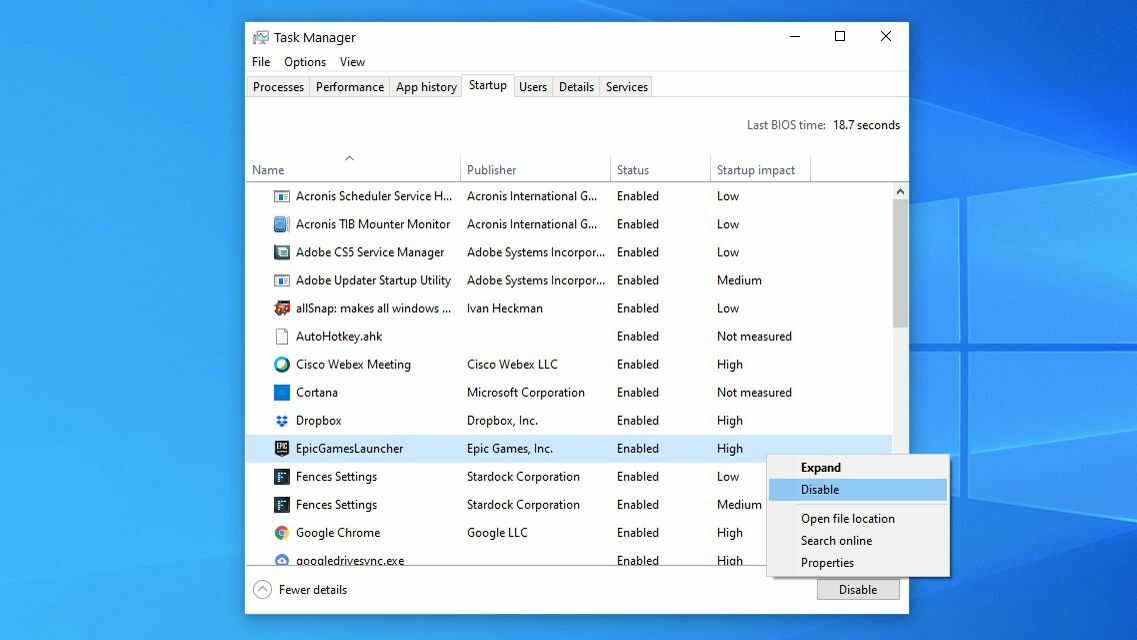Click the Adobe CS5 Service Manager icon
The height and width of the screenshot is (640, 1137).
281,252
